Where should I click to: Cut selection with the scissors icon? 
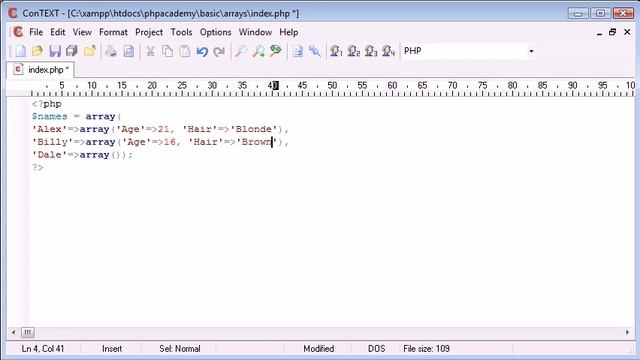pos(150,51)
